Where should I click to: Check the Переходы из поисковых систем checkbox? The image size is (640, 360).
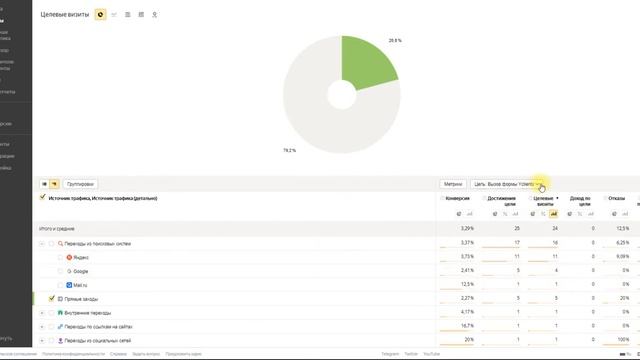51,244
